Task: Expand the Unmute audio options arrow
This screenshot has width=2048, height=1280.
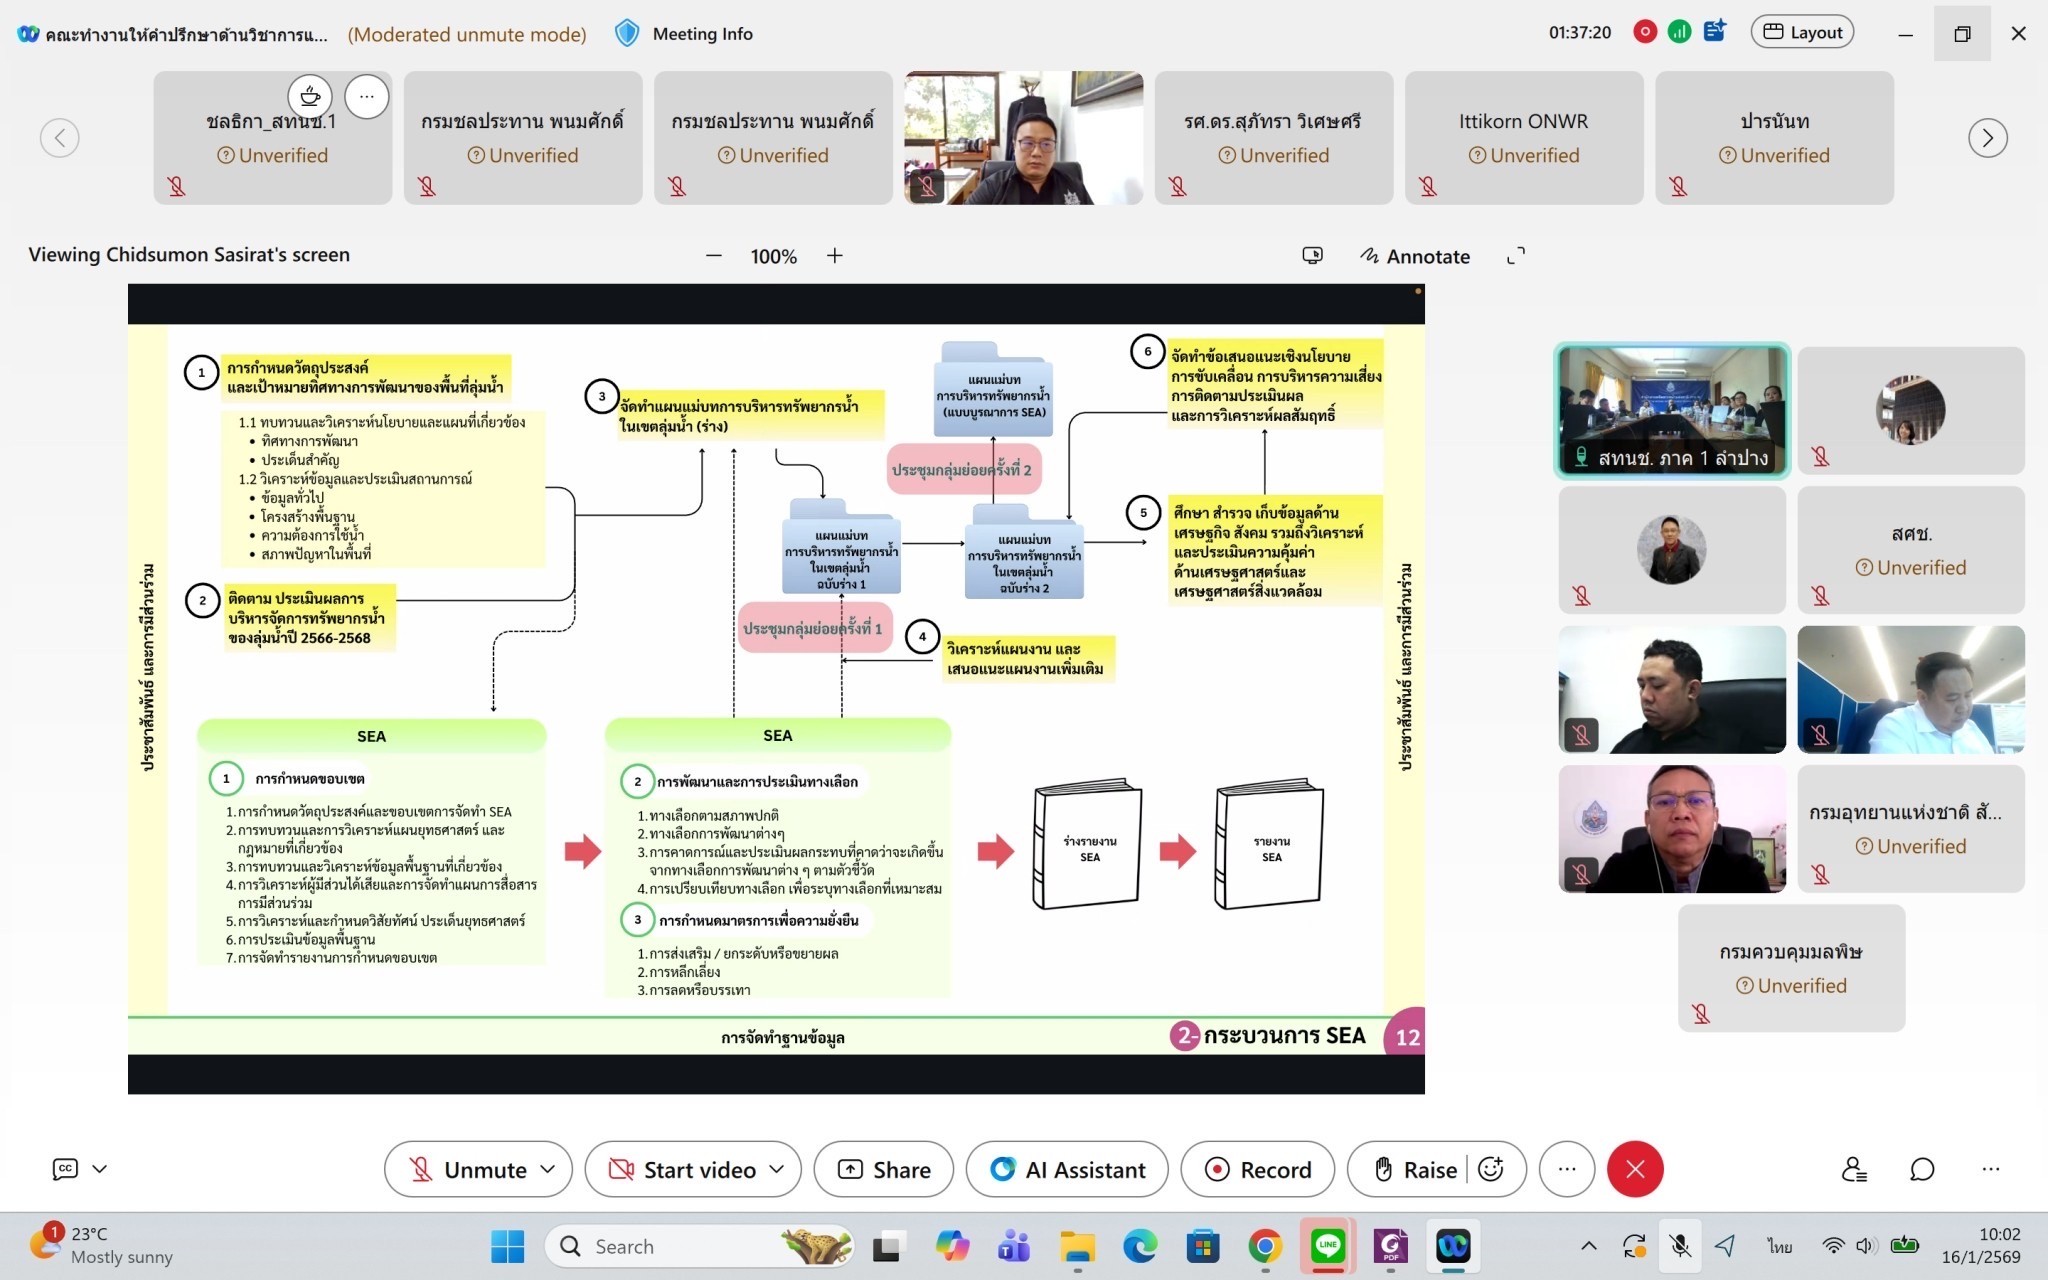Action: (548, 1169)
